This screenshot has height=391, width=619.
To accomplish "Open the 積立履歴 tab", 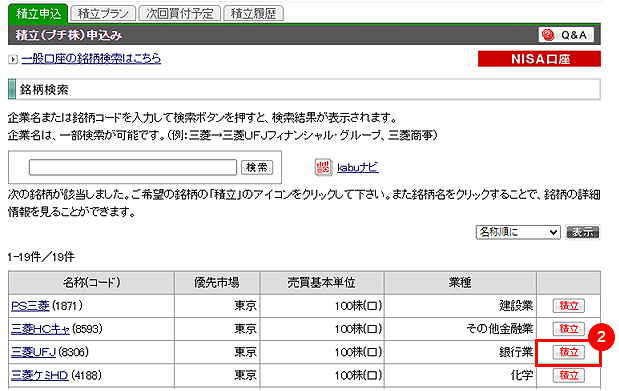I will (x=253, y=14).
